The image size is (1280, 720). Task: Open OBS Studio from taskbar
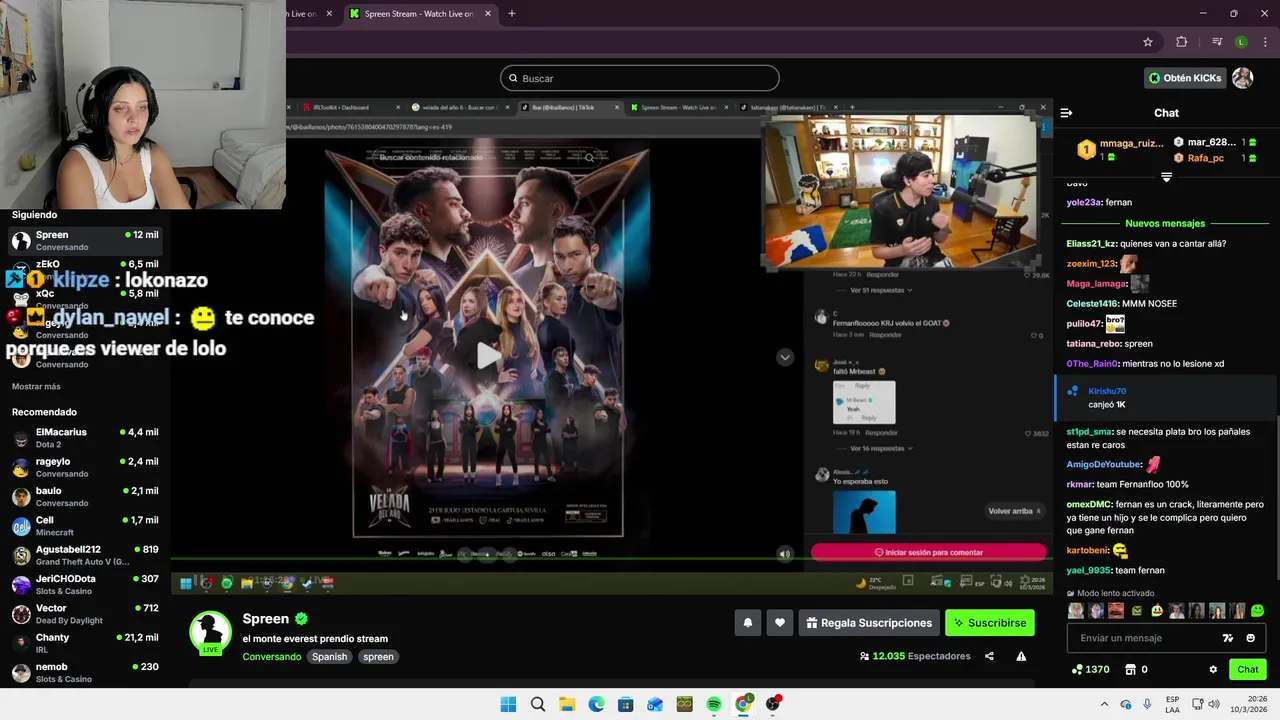coord(773,704)
